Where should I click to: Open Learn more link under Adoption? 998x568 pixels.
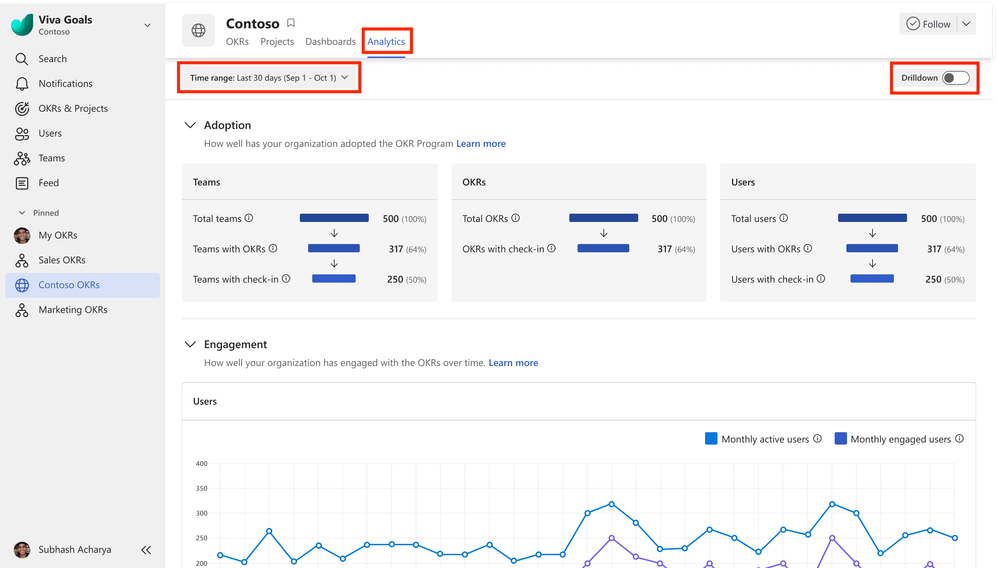tap(481, 144)
